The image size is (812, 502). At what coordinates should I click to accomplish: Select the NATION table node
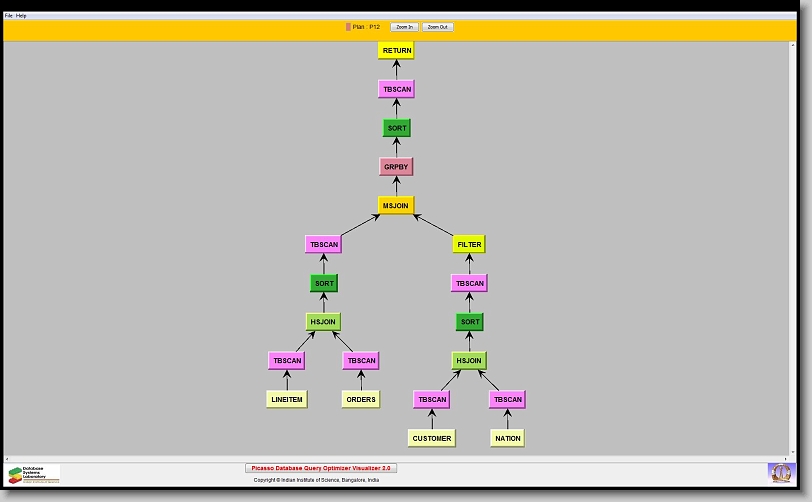pyautogui.click(x=507, y=439)
